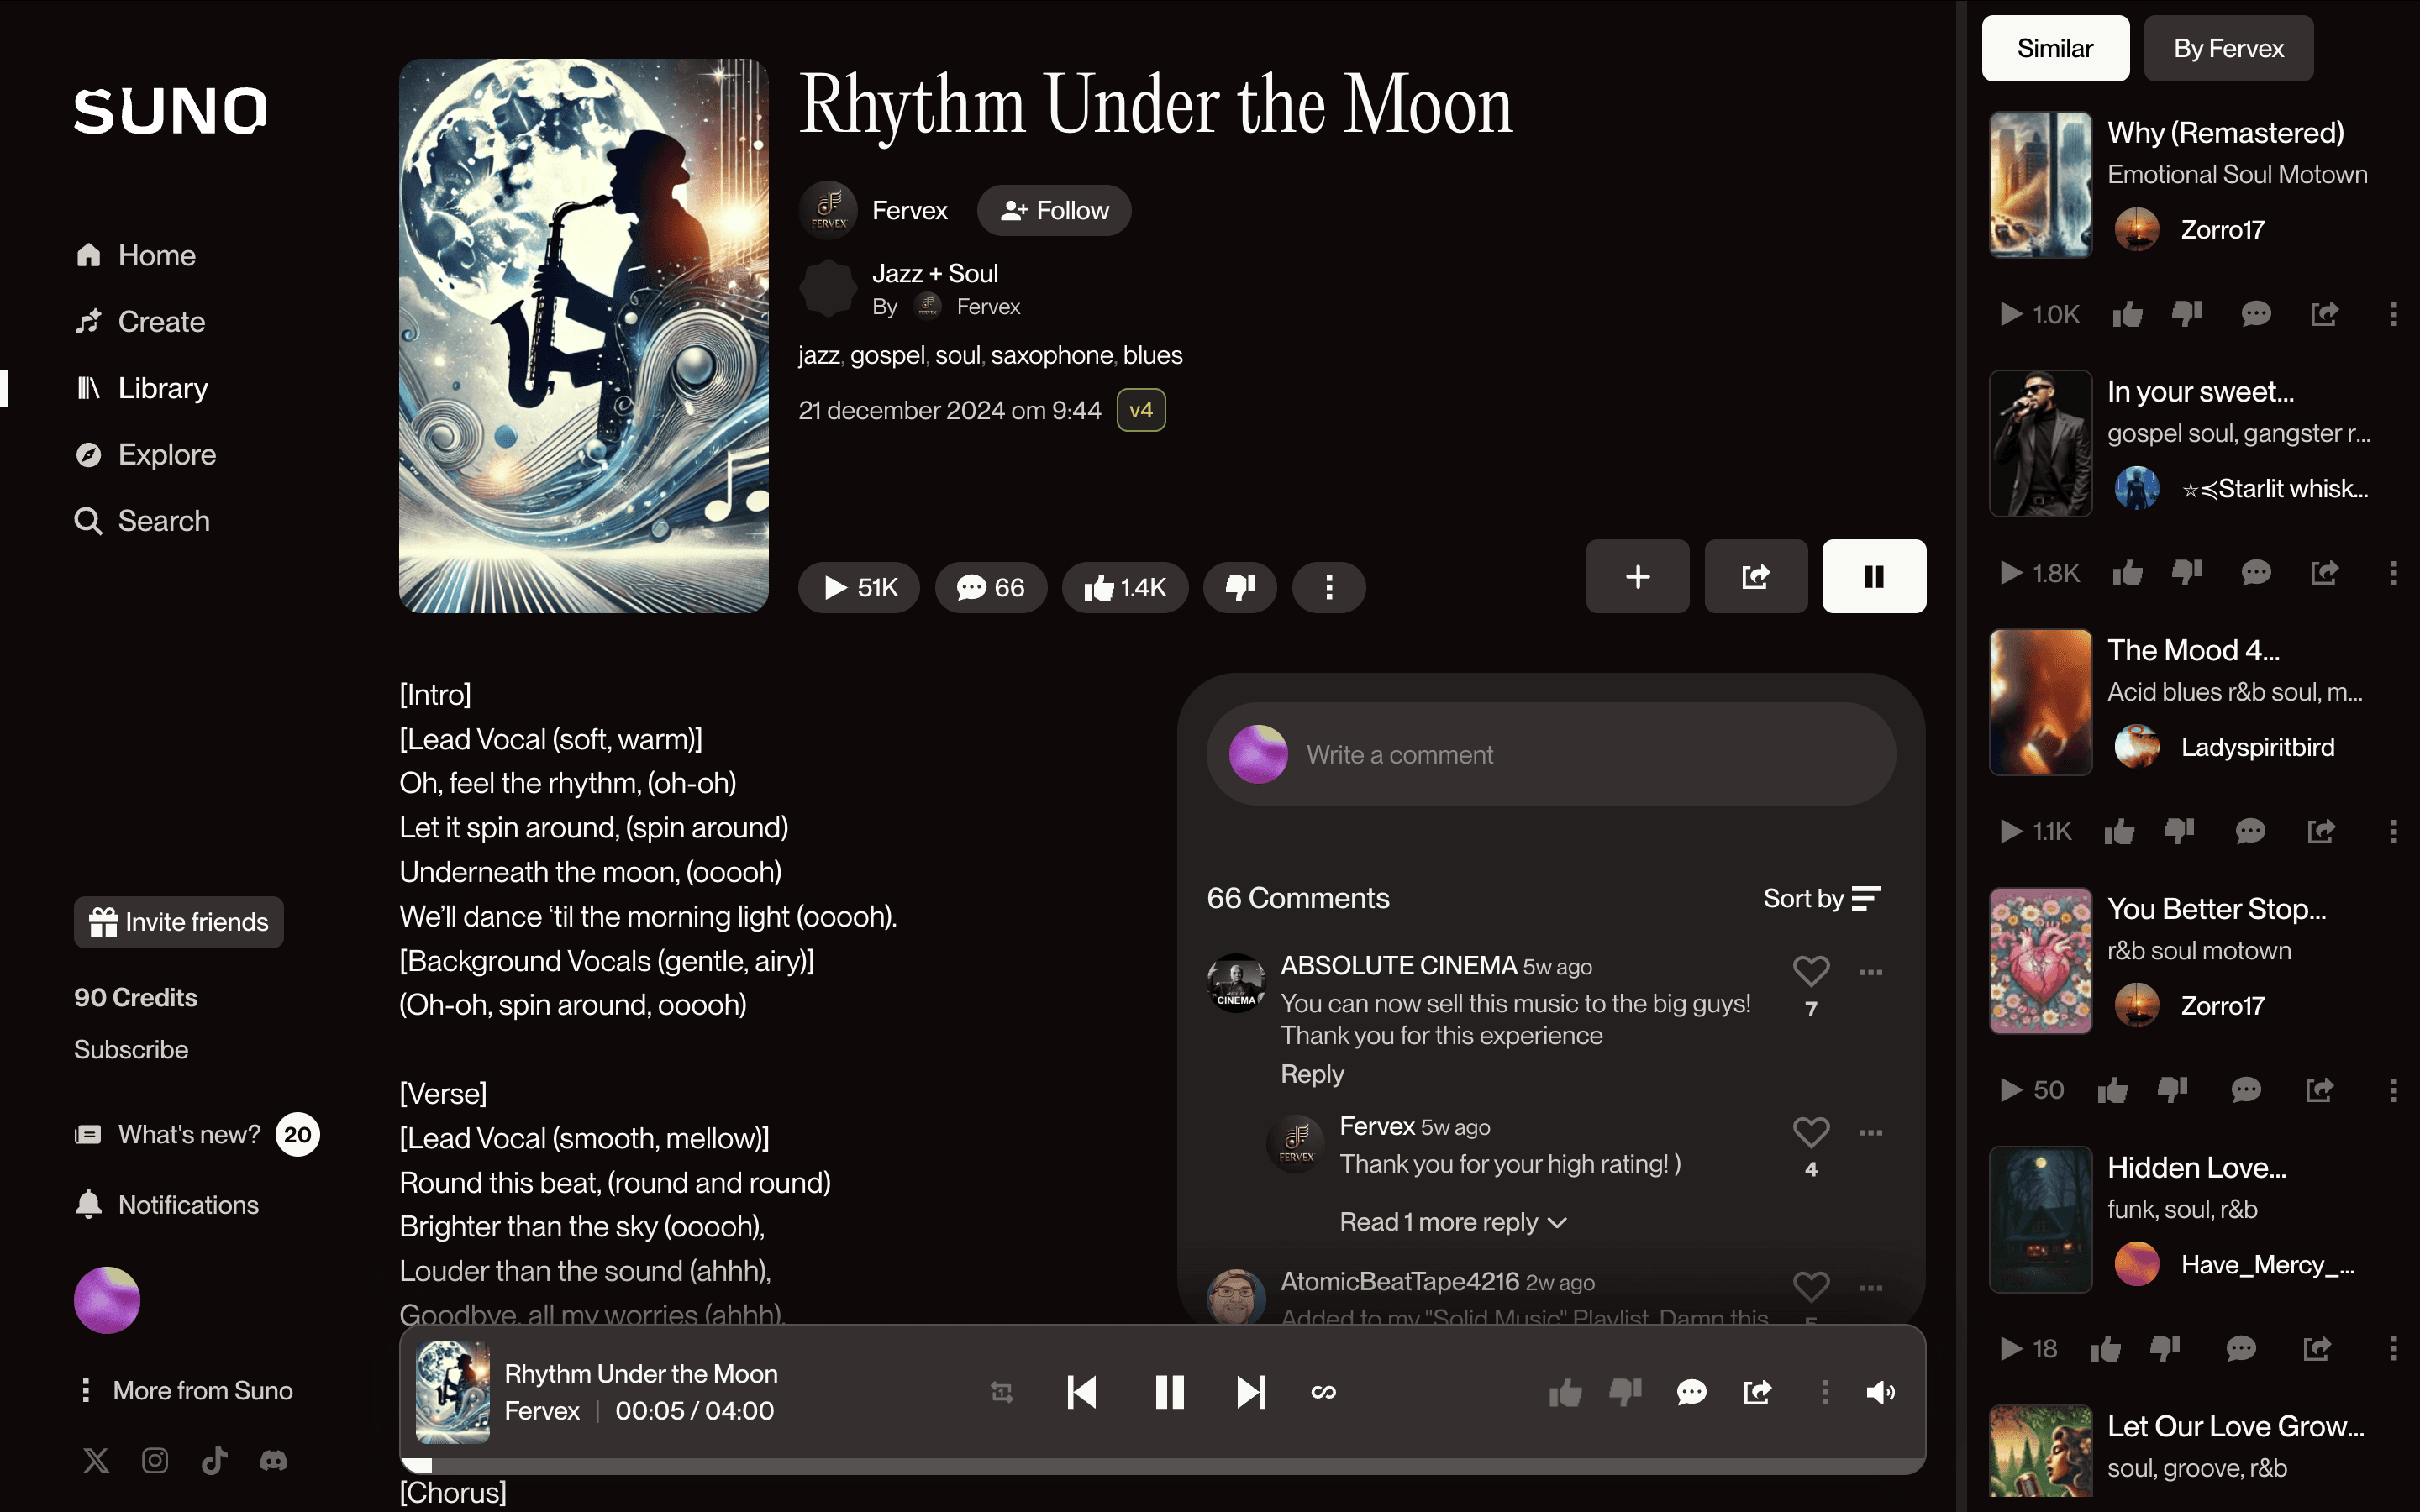The image size is (2420, 1512).
Task: Mute volume with the speaker icon
Action: point(1880,1392)
